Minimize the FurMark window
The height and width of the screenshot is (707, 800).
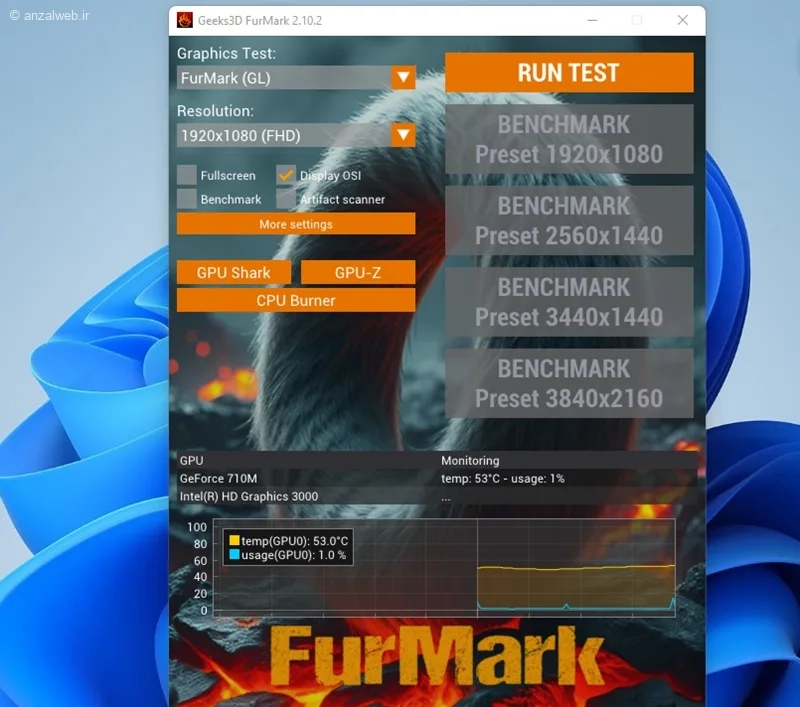[592, 20]
